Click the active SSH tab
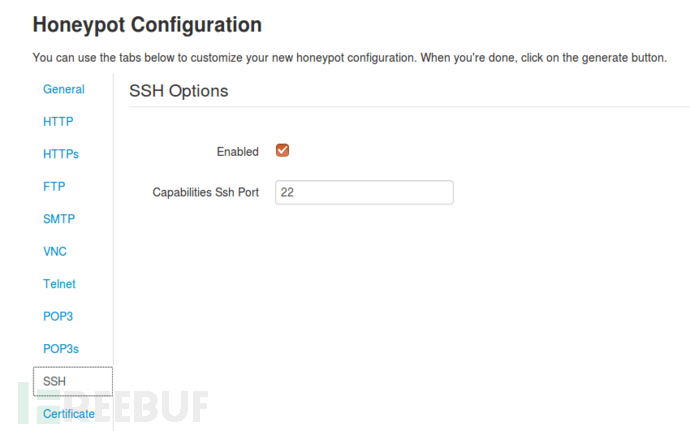This screenshot has width=690, height=431. (x=55, y=381)
